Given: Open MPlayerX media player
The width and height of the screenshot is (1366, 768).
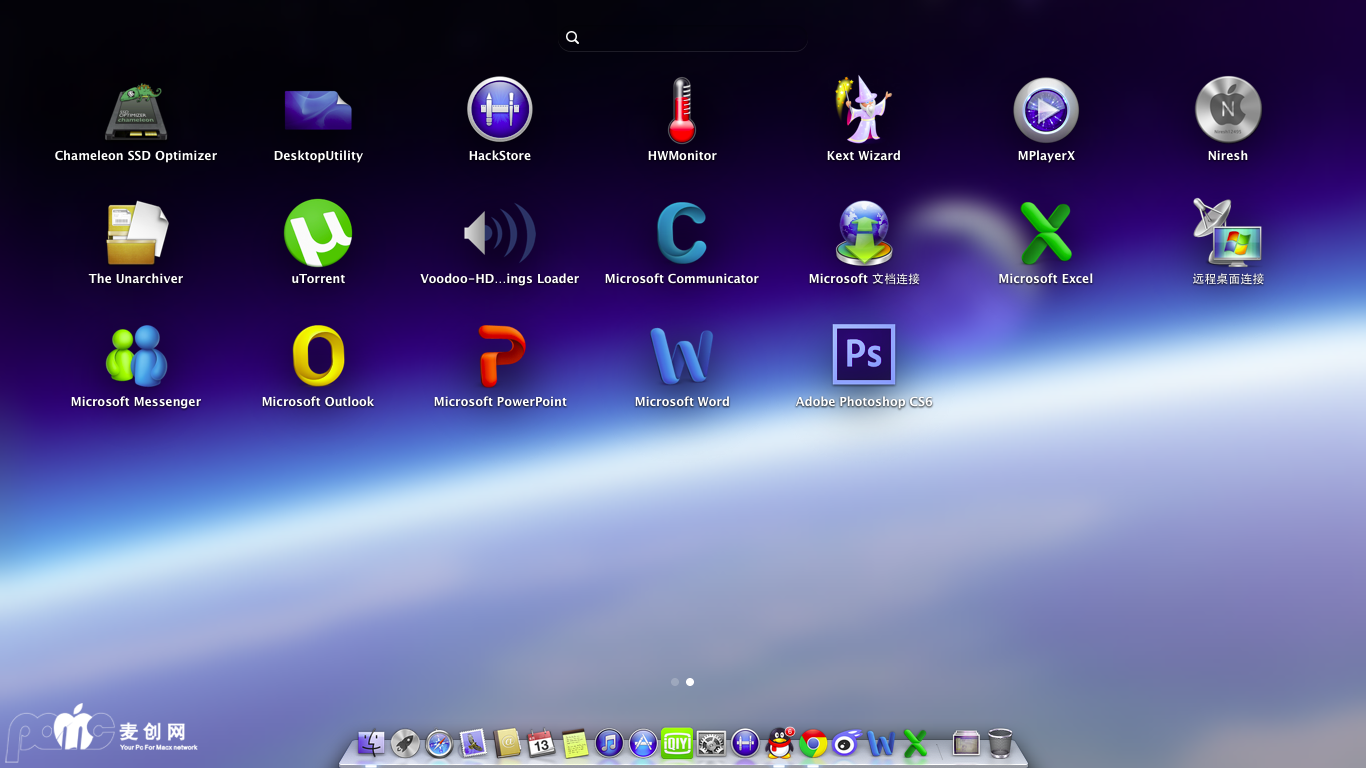Looking at the screenshot, I should point(1046,110).
